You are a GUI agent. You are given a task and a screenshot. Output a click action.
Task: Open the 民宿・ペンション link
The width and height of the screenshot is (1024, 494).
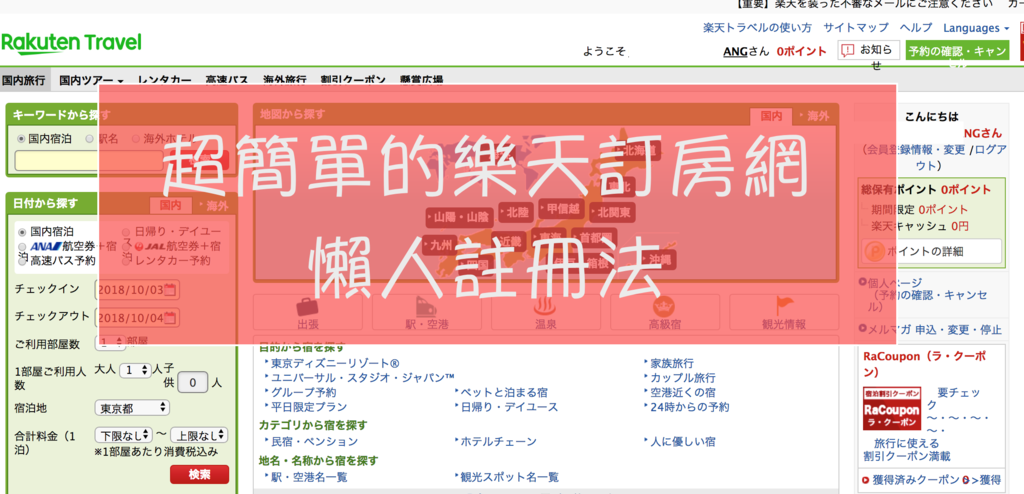pos(315,442)
